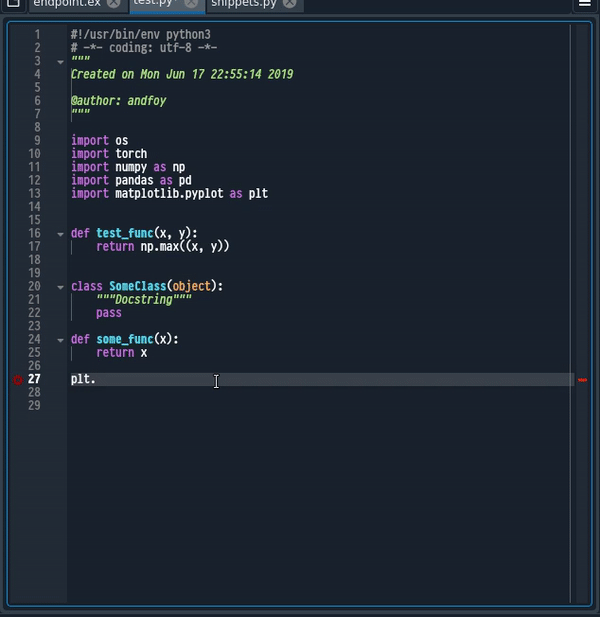Click line number 27 in the gutter
Screen dimensions: 600x617
34,379
